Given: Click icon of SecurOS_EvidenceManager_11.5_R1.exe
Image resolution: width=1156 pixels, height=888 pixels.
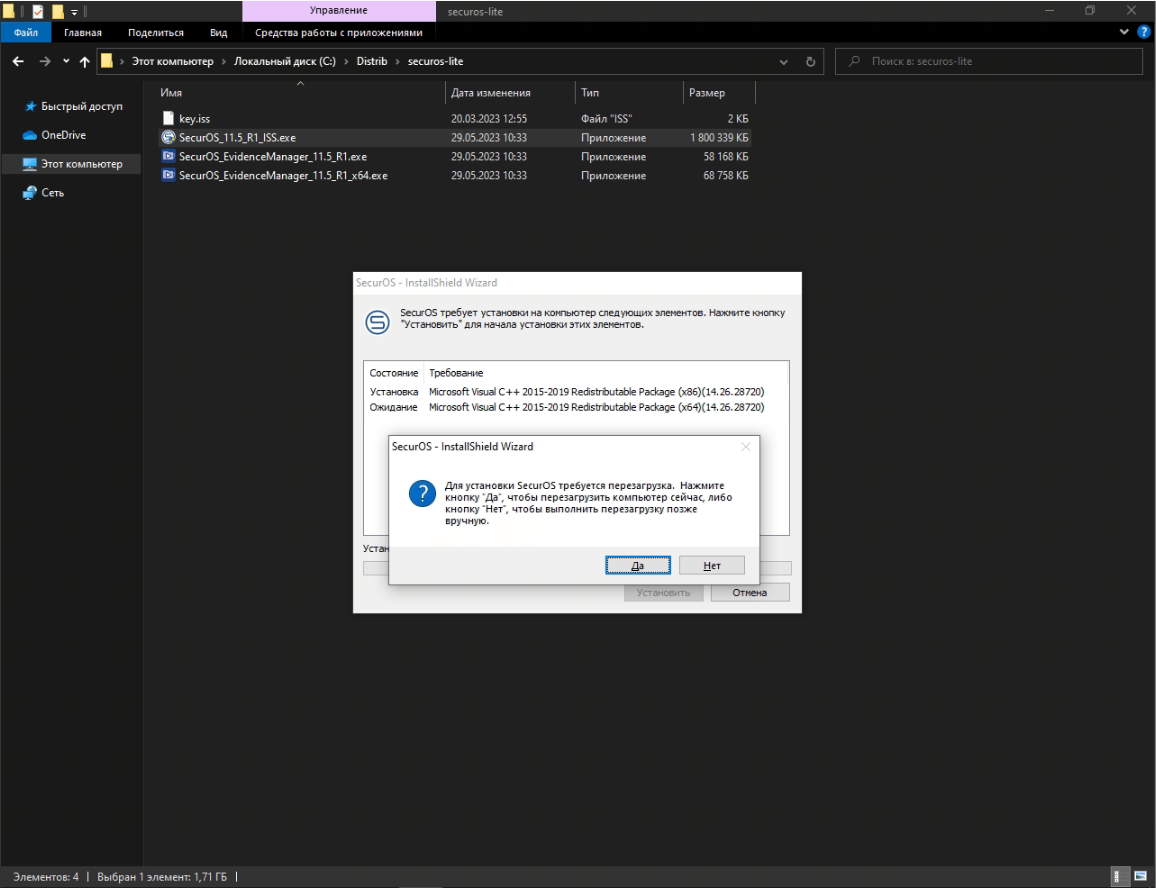Looking at the screenshot, I should click(x=168, y=156).
